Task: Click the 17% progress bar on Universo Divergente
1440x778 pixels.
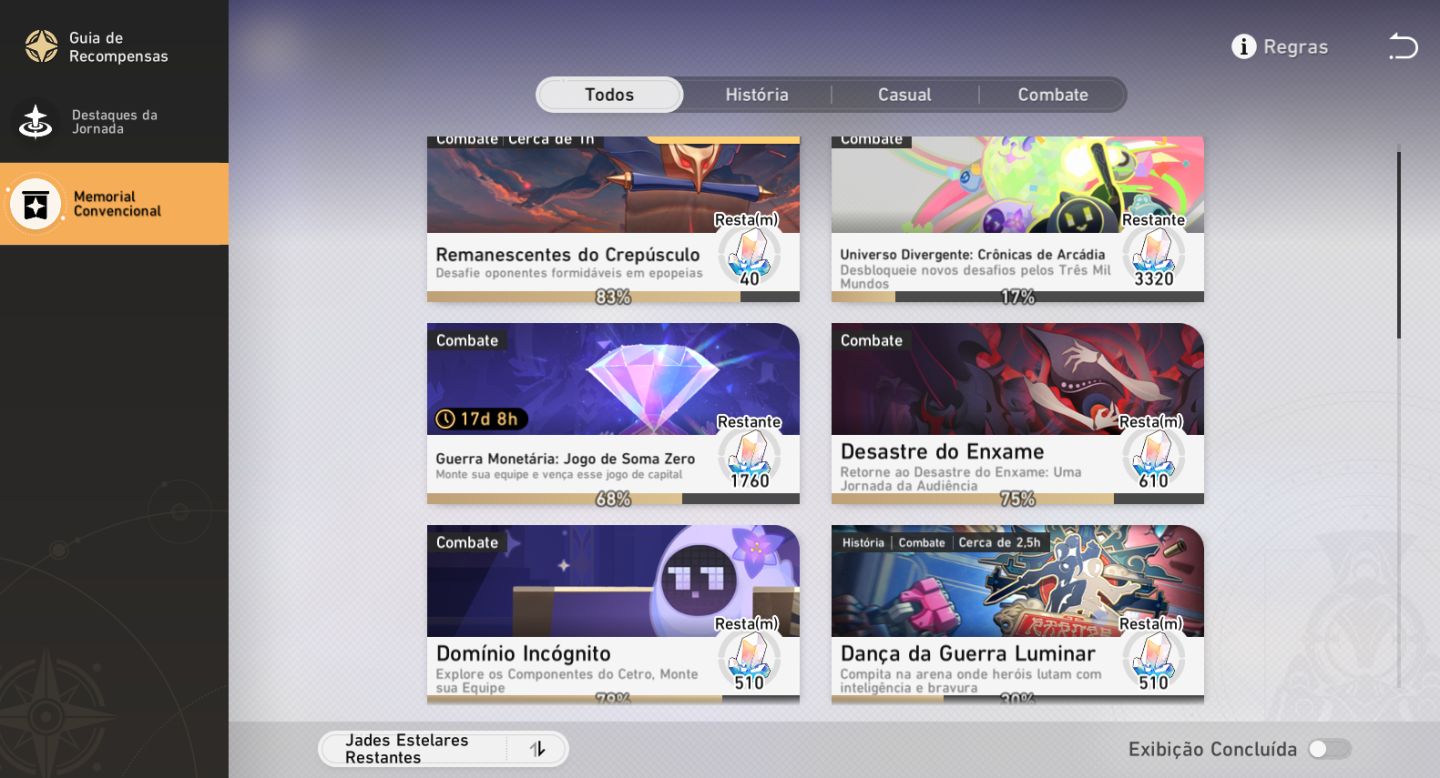Action: click(1018, 297)
